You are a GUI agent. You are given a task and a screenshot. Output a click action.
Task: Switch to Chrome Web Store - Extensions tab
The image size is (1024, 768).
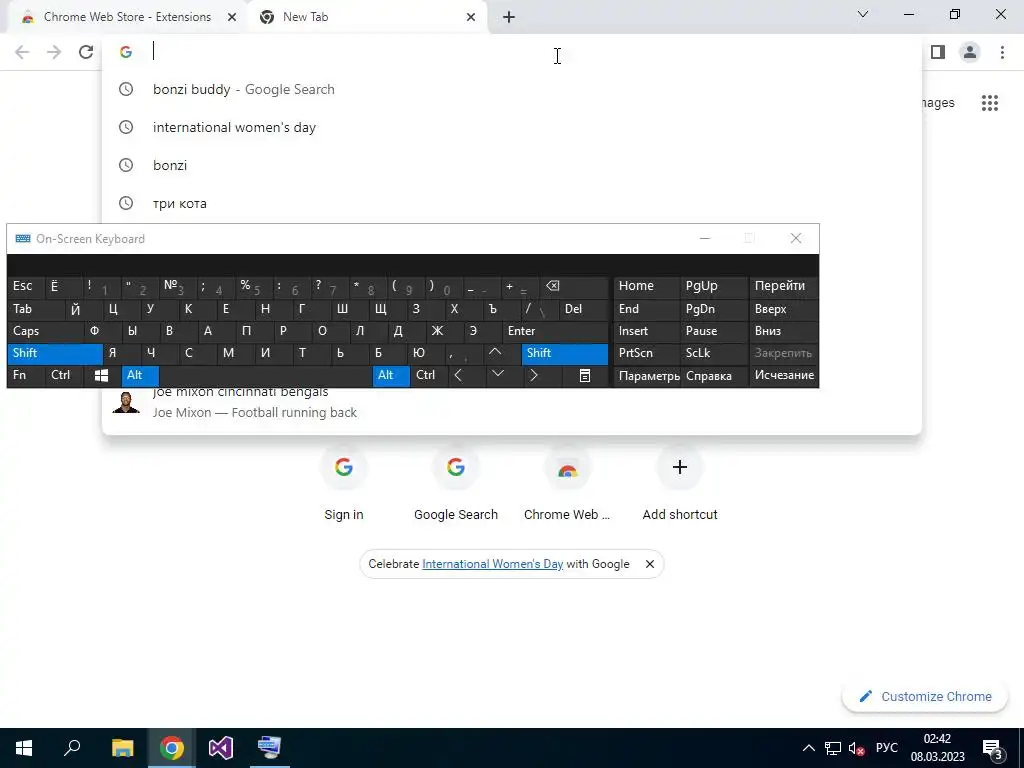tap(127, 17)
